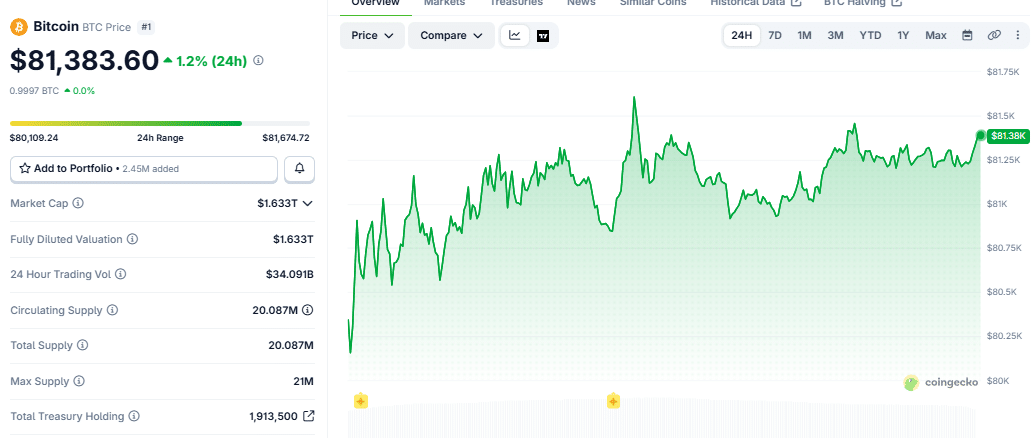Click the 21M max supply value

click(303, 381)
